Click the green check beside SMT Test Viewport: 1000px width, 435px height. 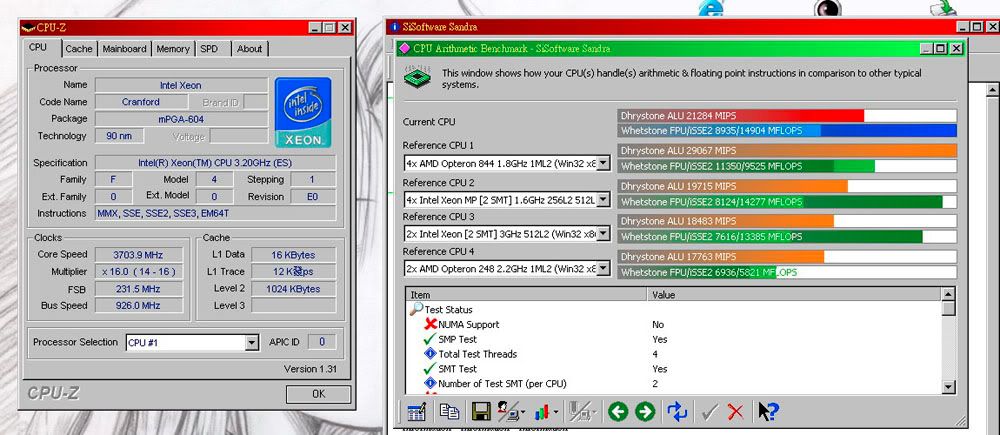[x=430, y=368]
